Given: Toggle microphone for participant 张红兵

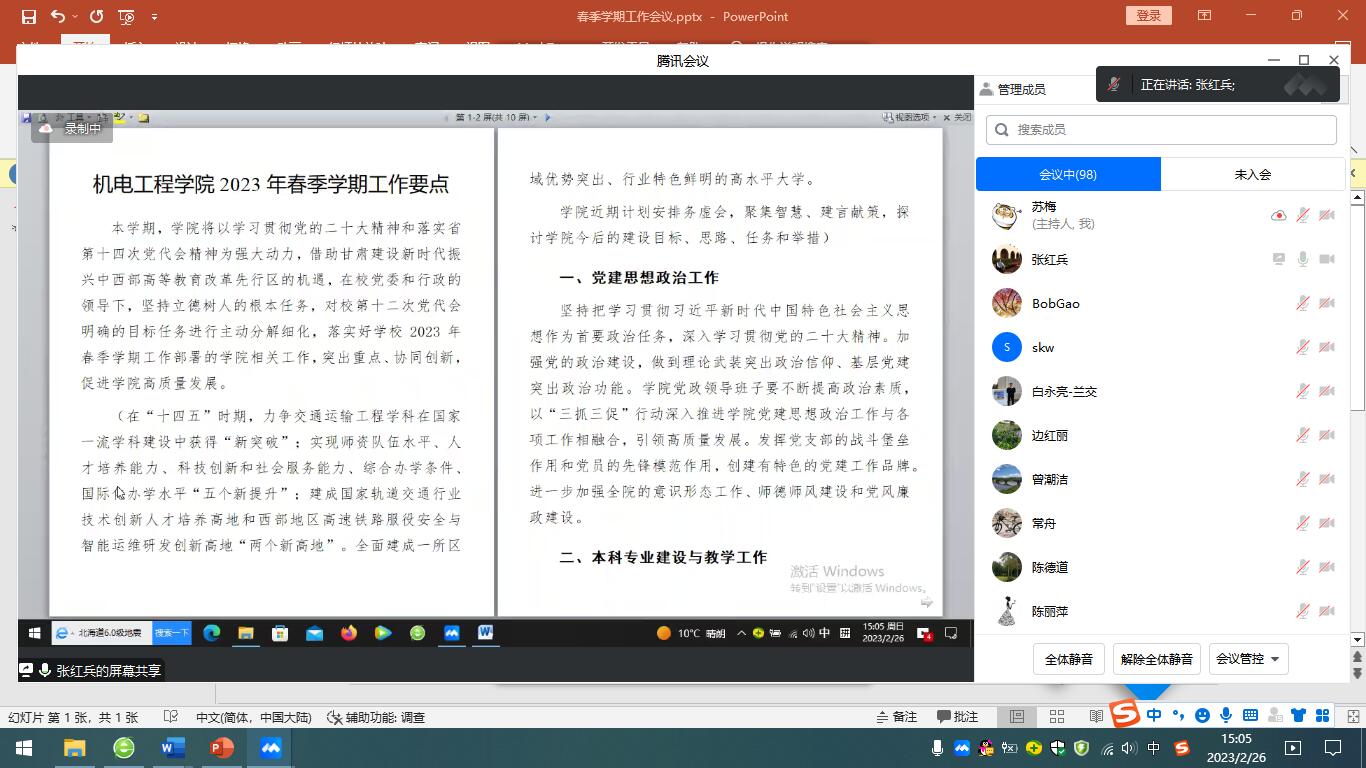Looking at the screenshot, I should [x=1302, y=259].
